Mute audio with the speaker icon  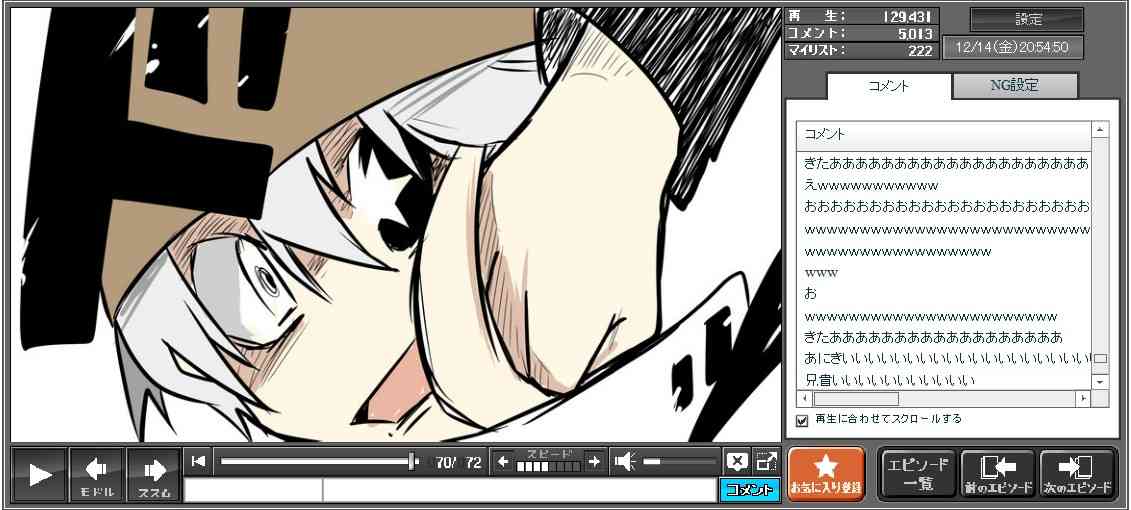pyautogui.click(x=625, y=461)
